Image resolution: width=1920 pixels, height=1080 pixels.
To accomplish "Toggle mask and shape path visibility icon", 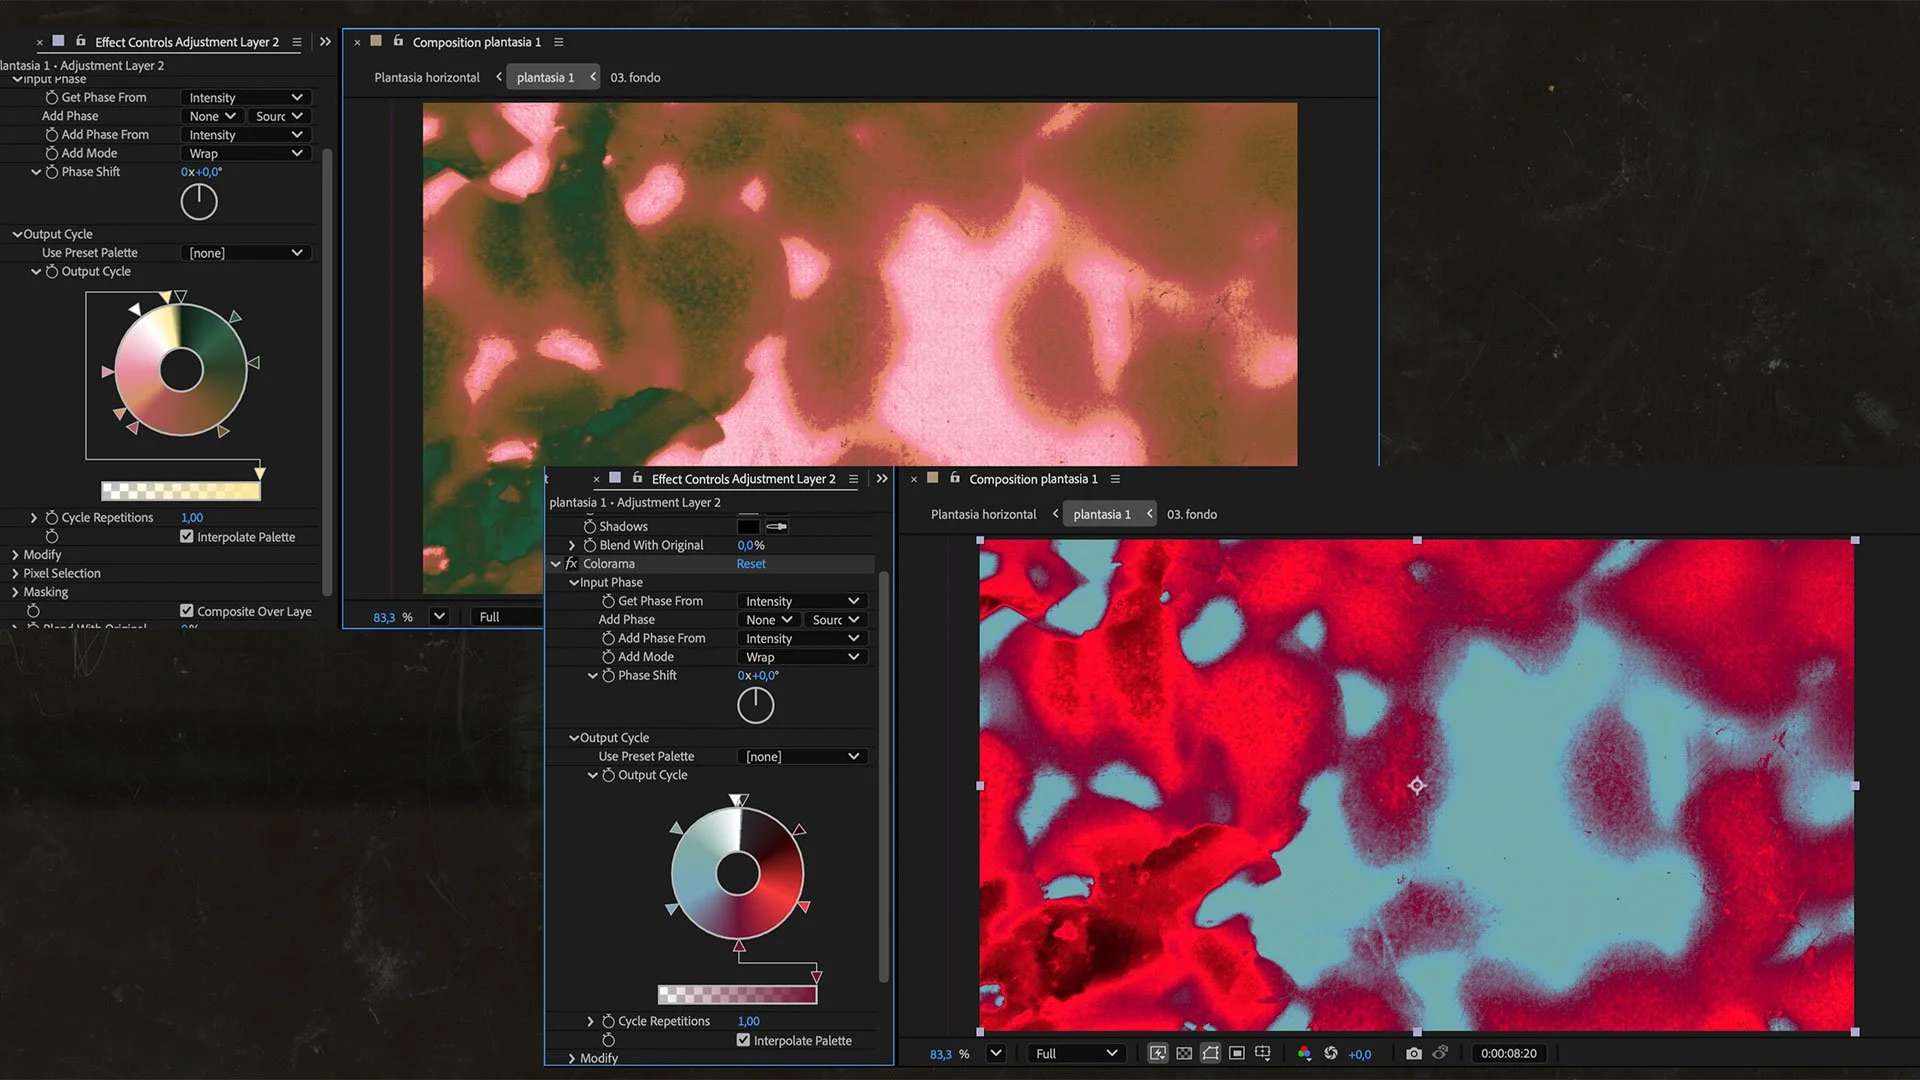I will 1210,1053.
